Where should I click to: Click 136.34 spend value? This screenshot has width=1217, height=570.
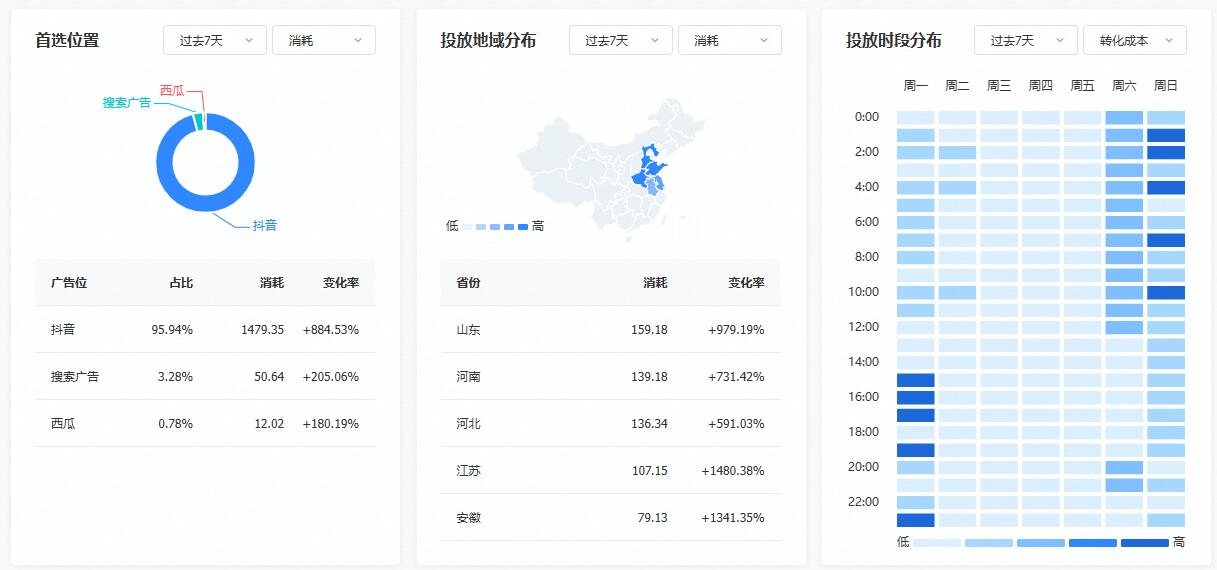coord(651,423)
